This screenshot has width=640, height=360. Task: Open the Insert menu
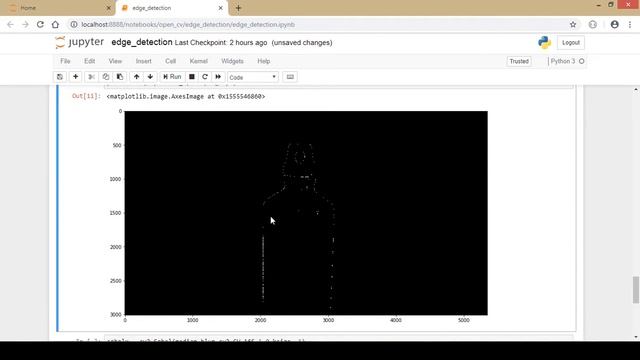(143, 61)
